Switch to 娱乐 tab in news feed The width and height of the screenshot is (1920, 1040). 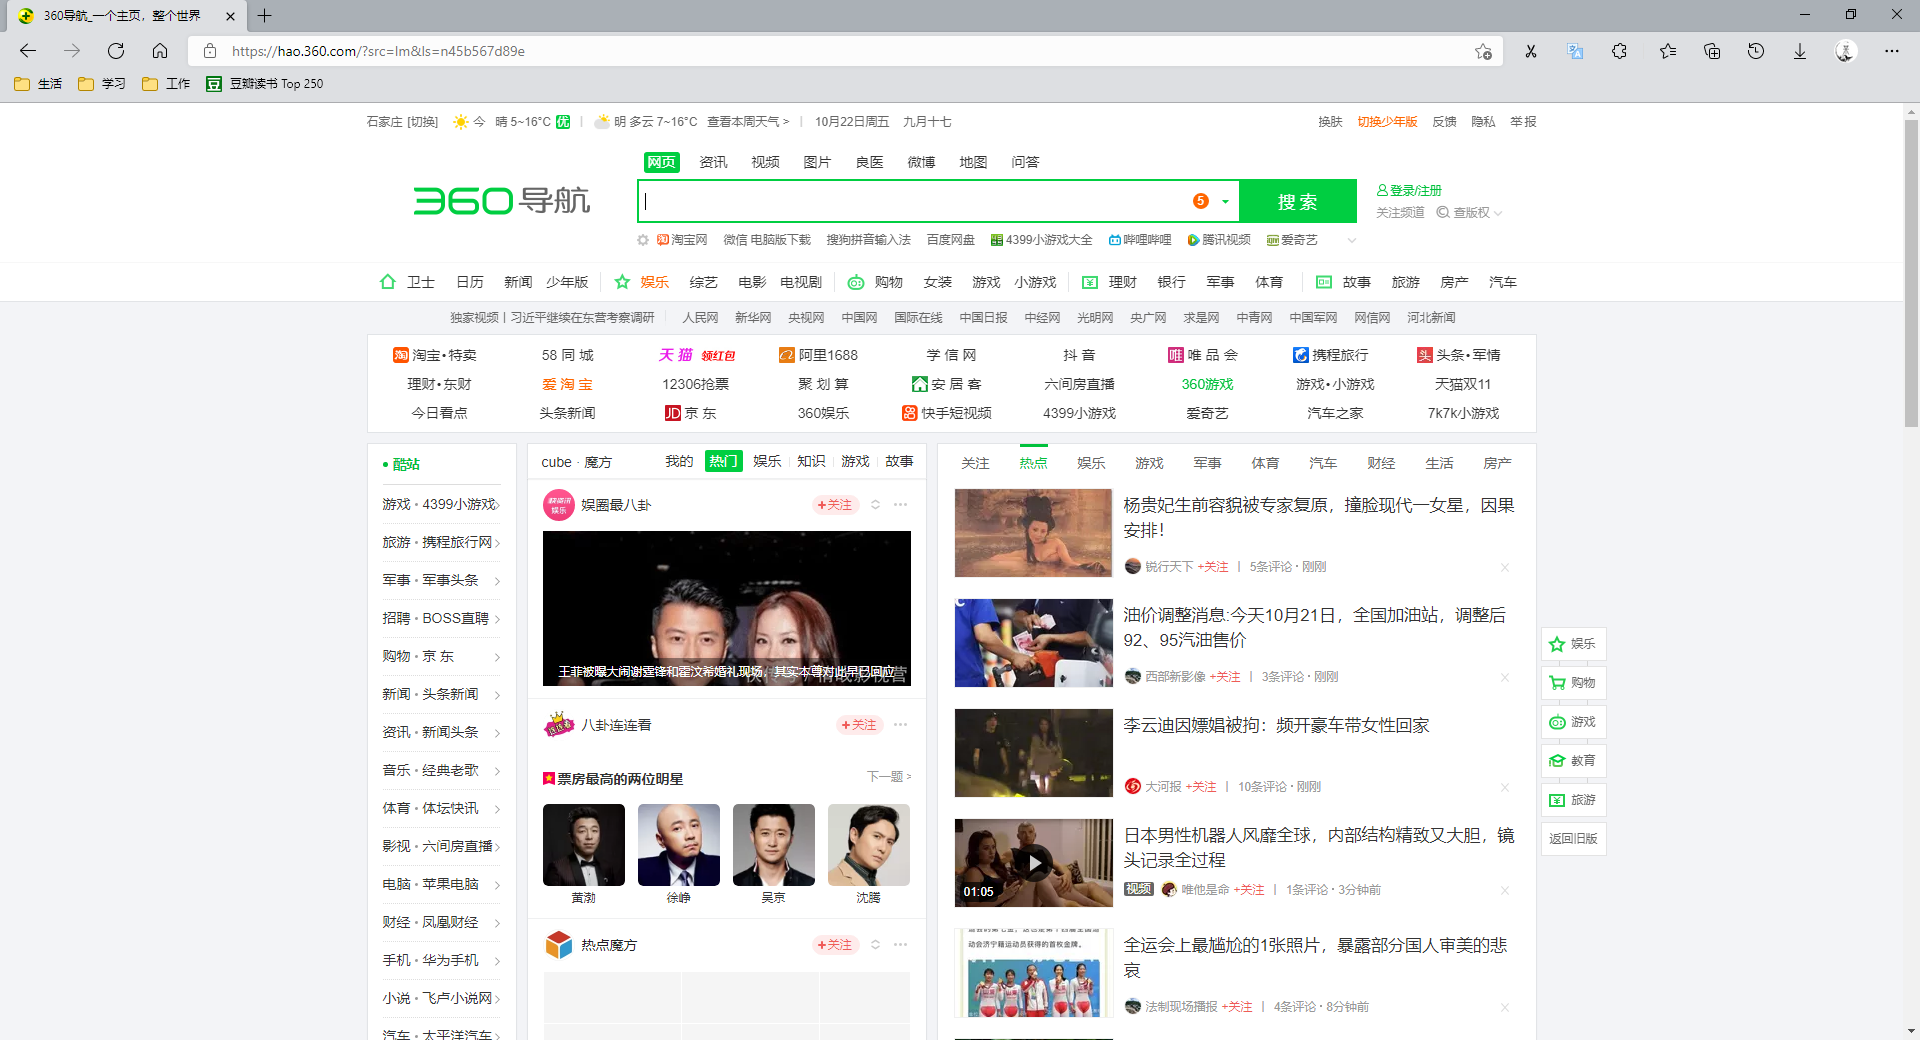(x=1091, y=463)
